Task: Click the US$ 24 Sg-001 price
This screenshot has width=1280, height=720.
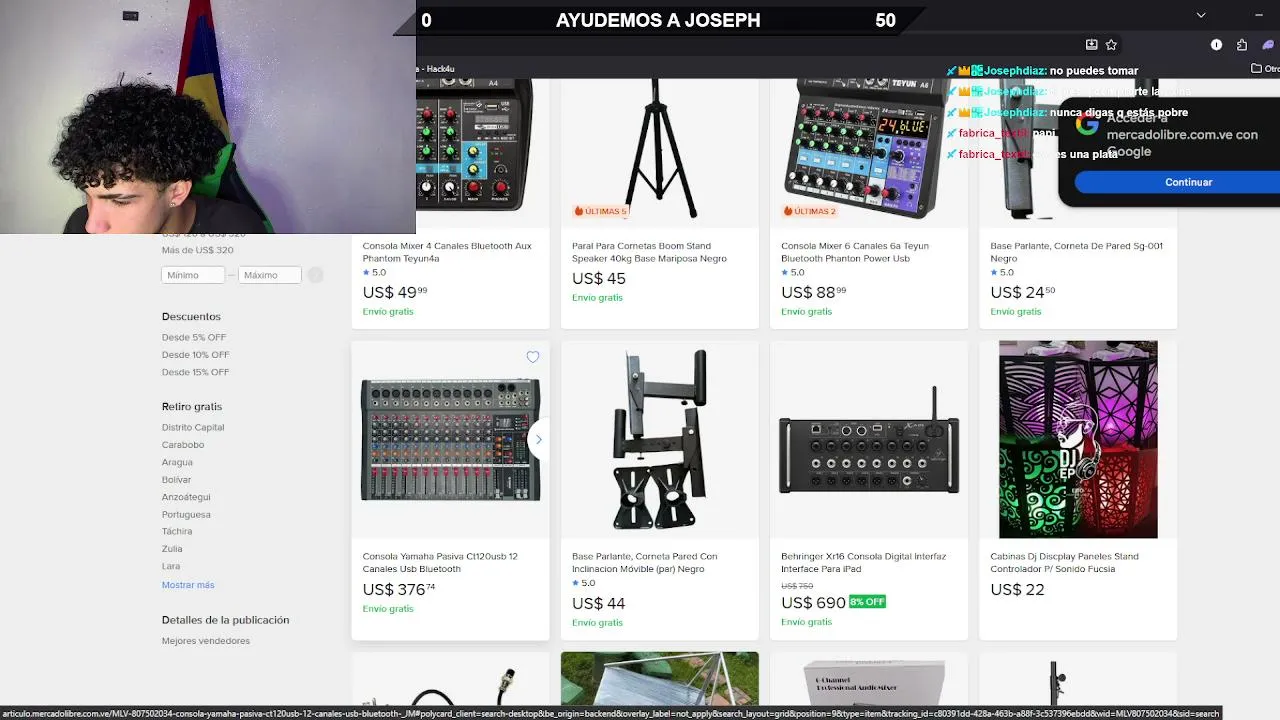Action: click(1023, 292)
